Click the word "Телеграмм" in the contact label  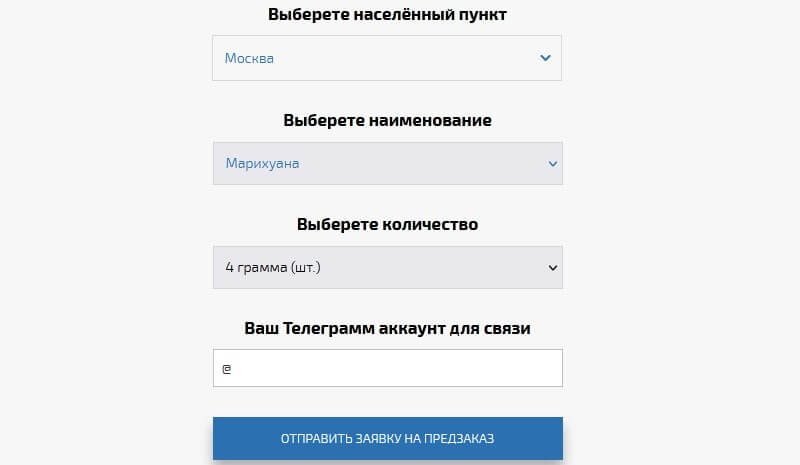coord(329,328)
